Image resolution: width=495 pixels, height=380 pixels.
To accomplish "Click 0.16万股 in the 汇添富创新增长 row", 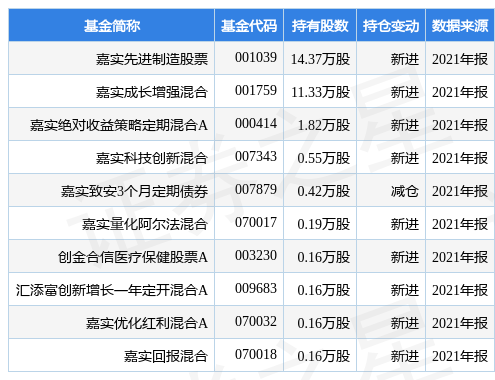I will pyautogui.click(x=324, y=290).
